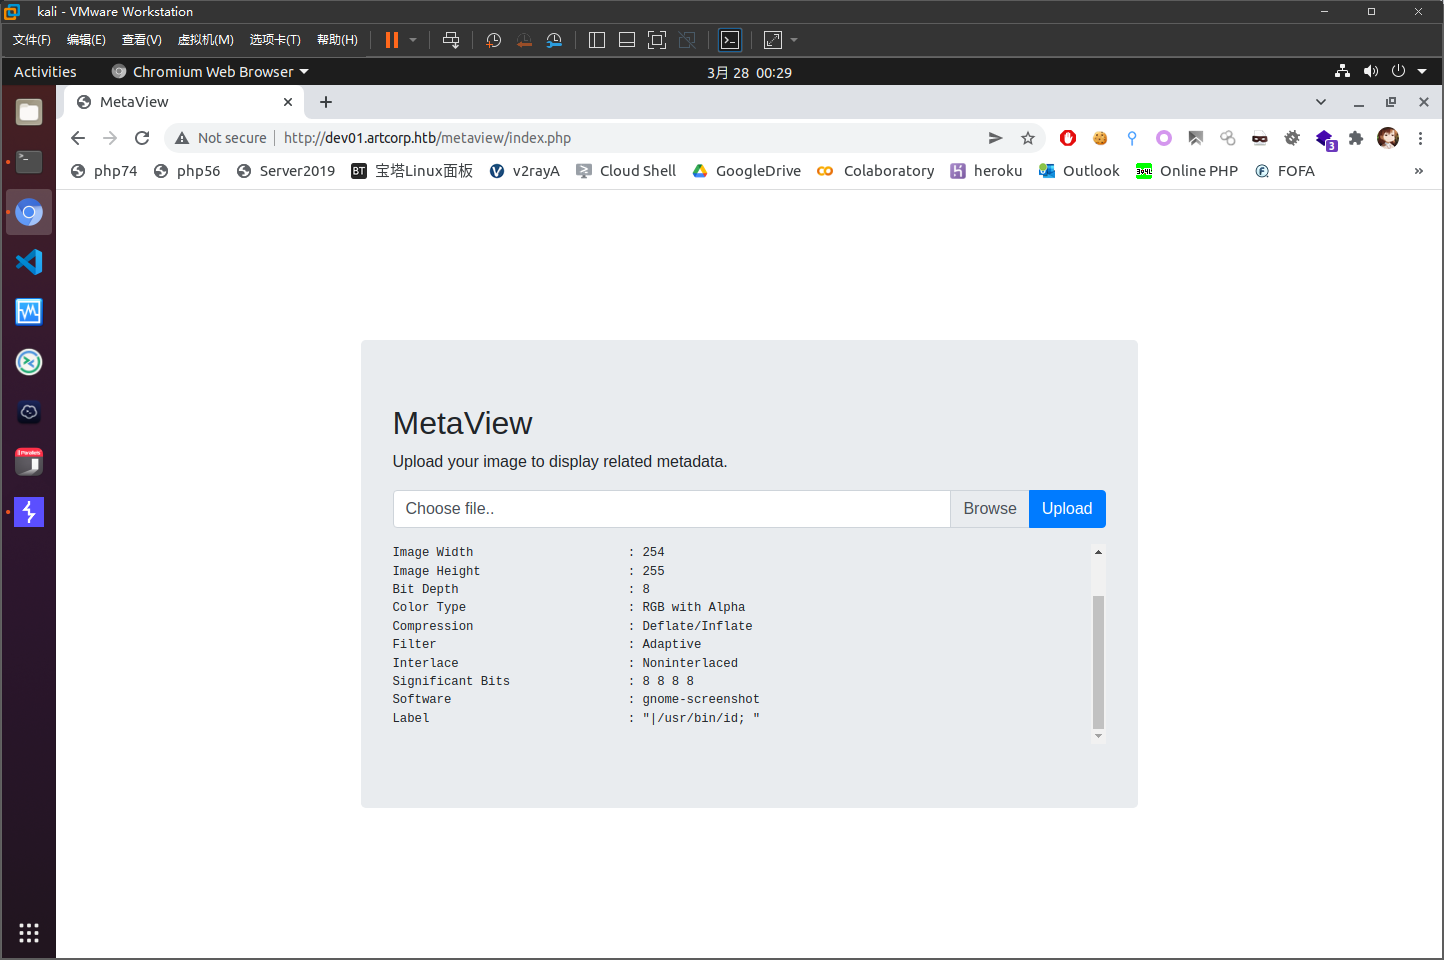Toggle VMware thumbnail bar view icon
Screen dimensions: 1444x960
627,40
